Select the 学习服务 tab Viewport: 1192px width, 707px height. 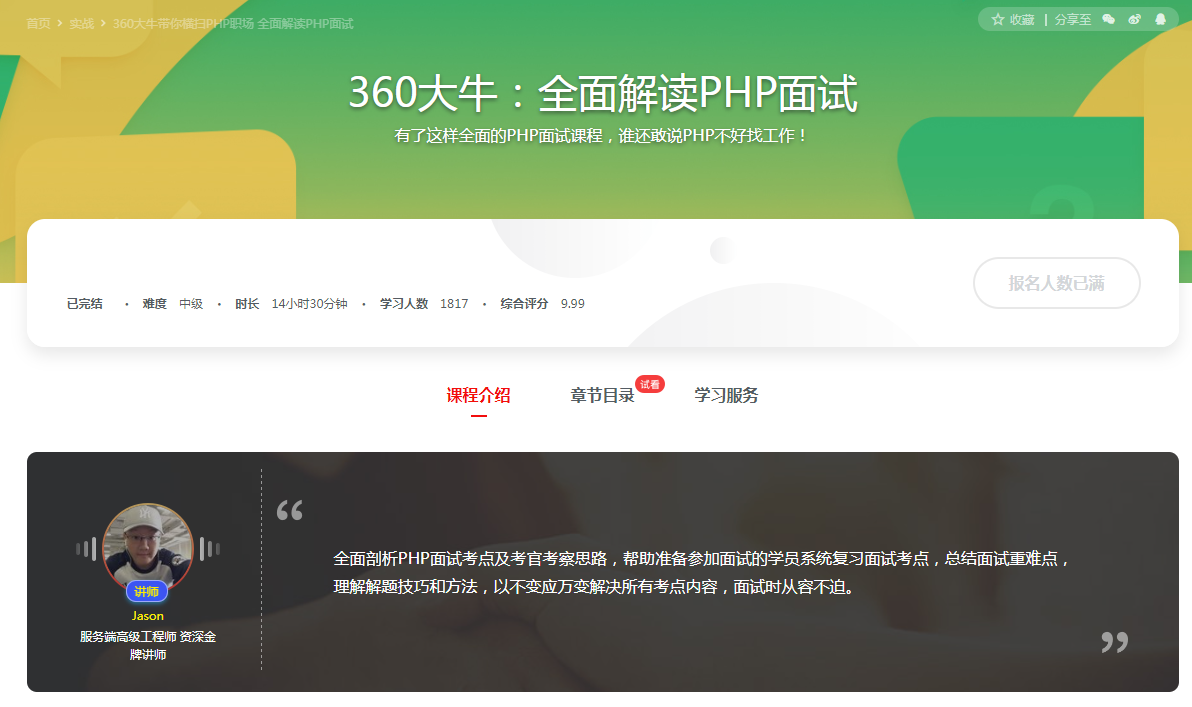pos(726,395)
